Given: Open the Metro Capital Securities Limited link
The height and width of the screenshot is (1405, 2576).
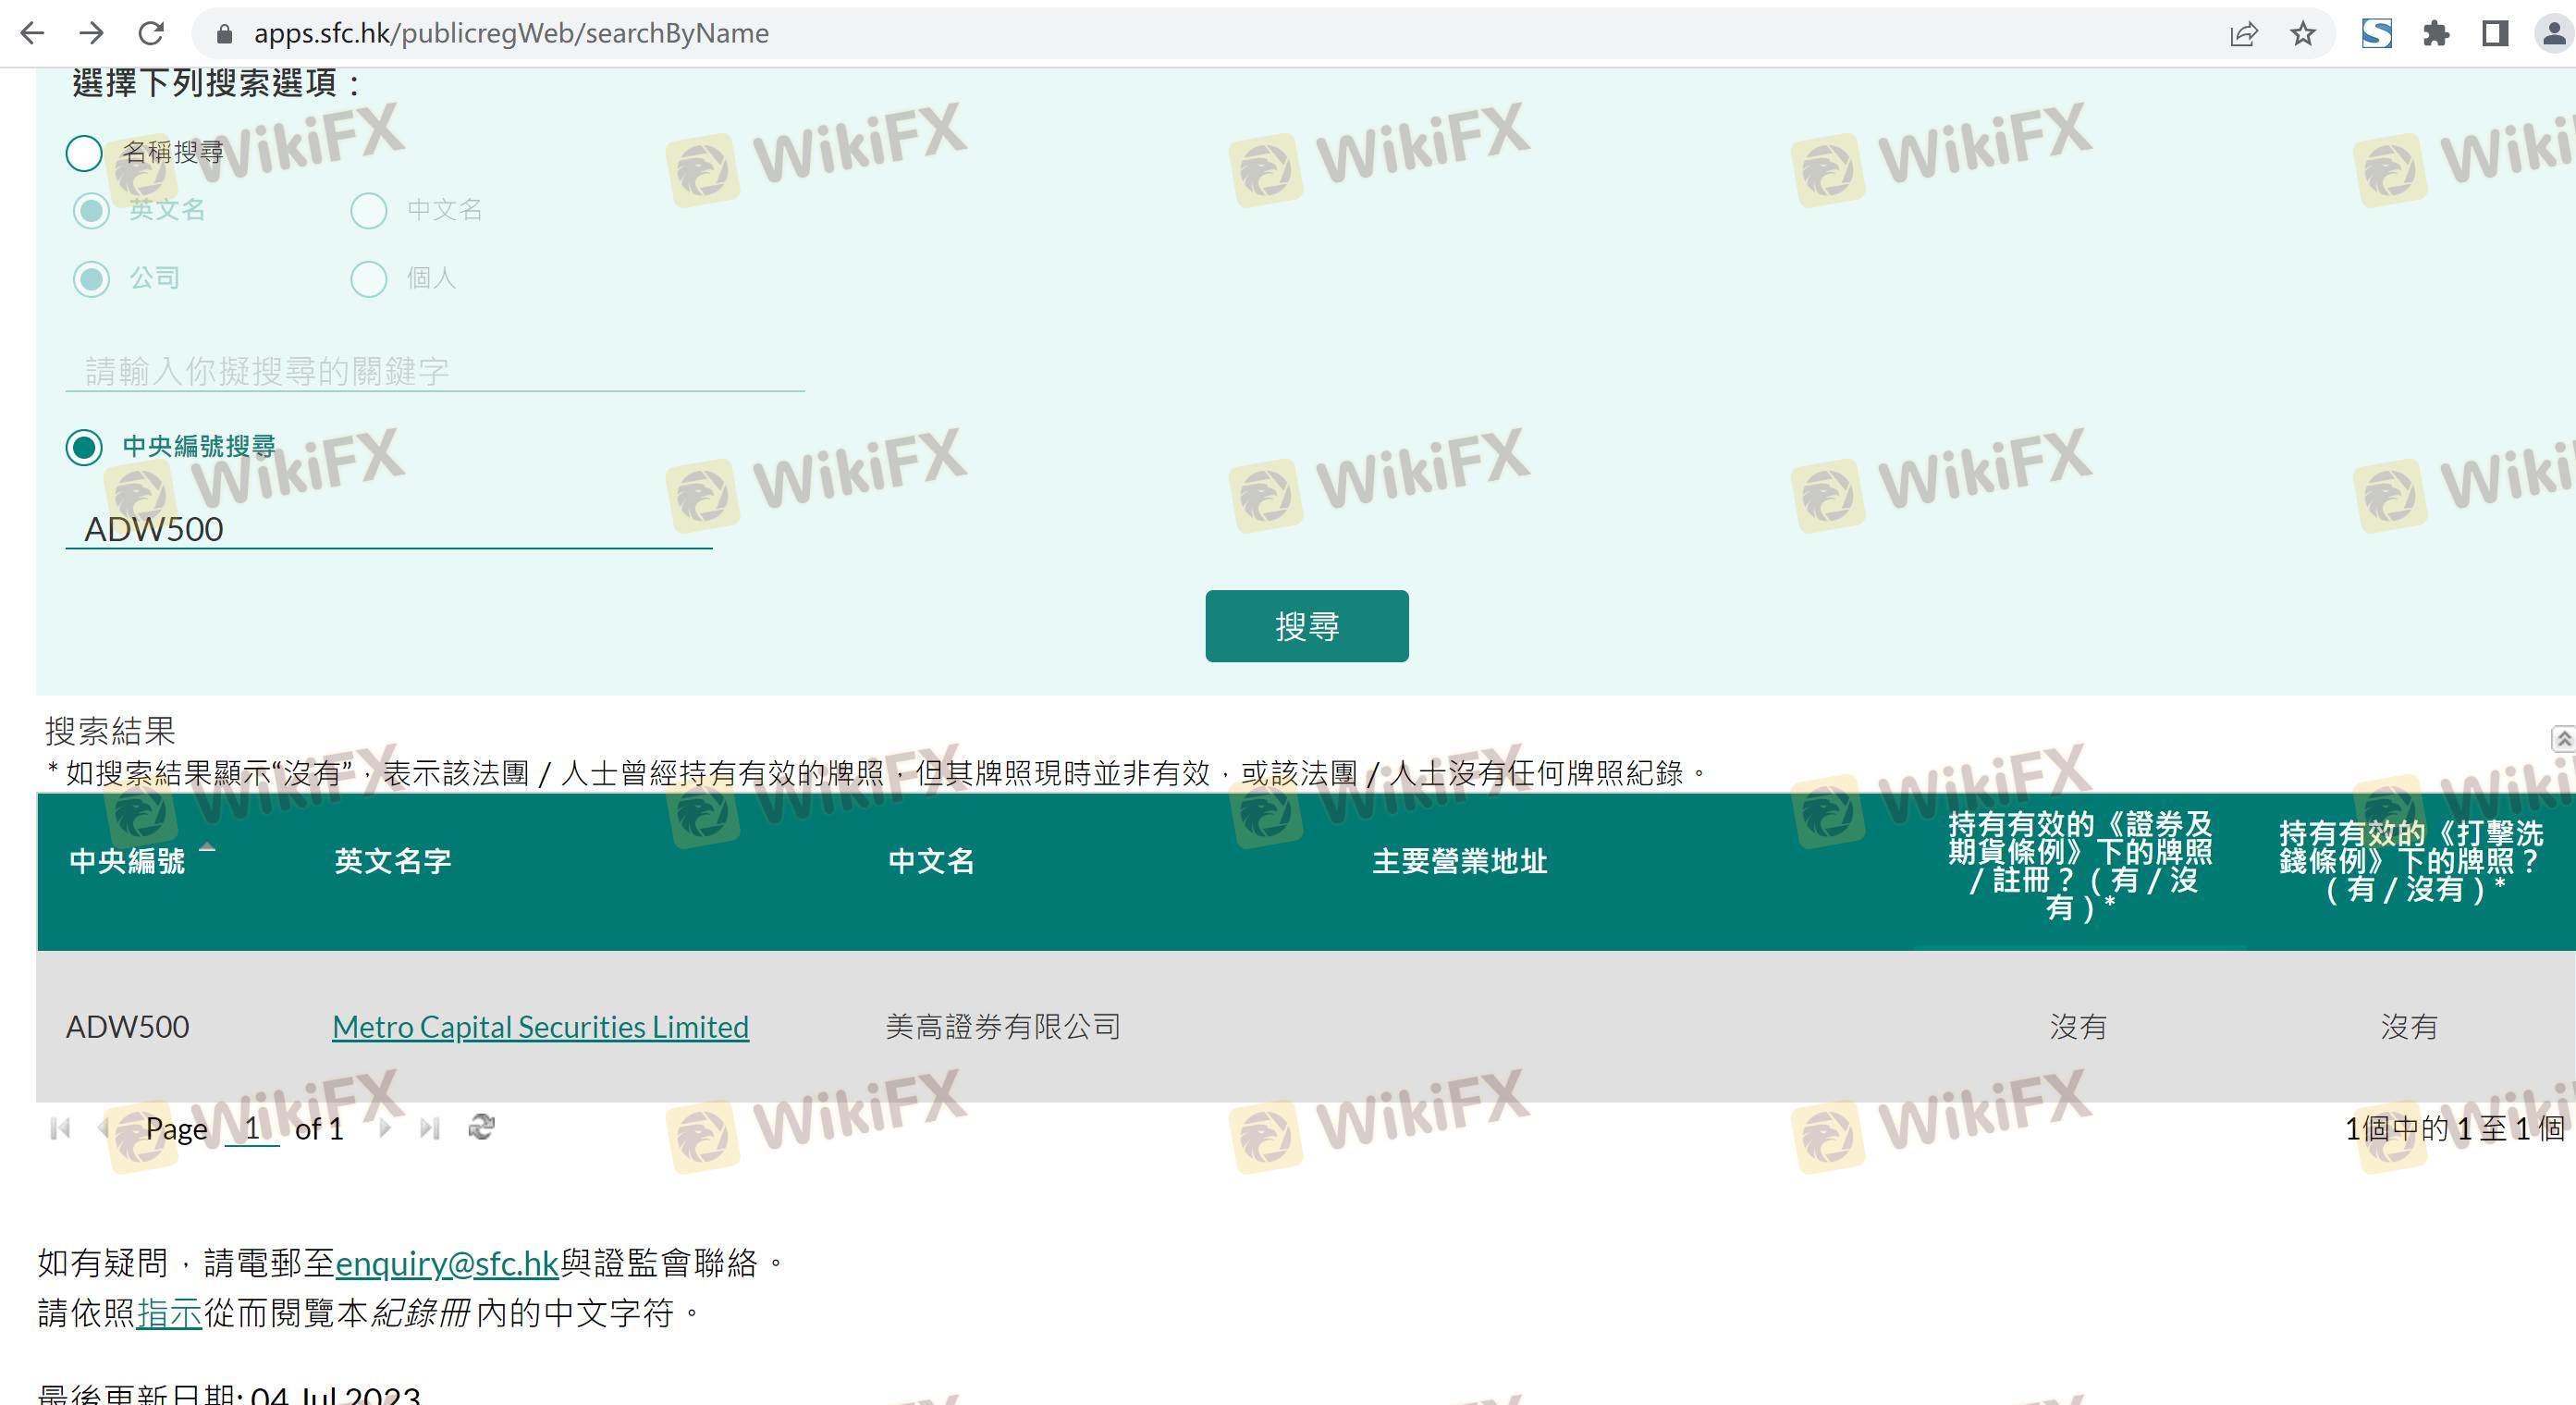Looking at the screenshot, I should pos(540,1027).
